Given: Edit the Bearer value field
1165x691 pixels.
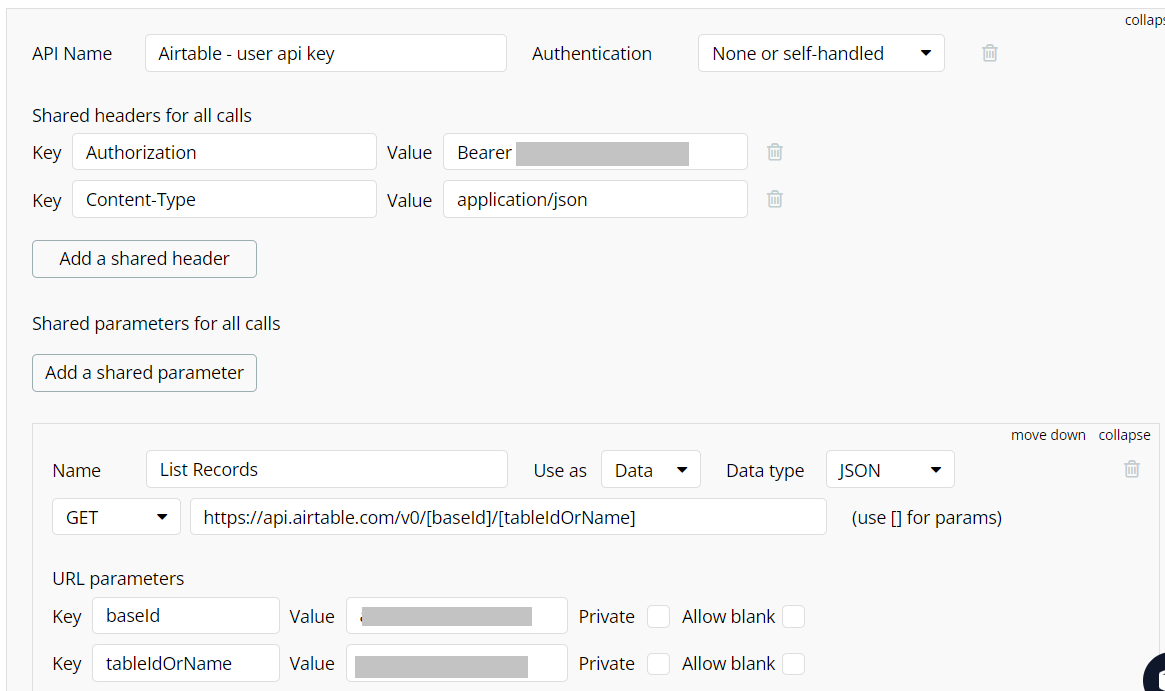Looking at the screenshot, I should [595, 152].
